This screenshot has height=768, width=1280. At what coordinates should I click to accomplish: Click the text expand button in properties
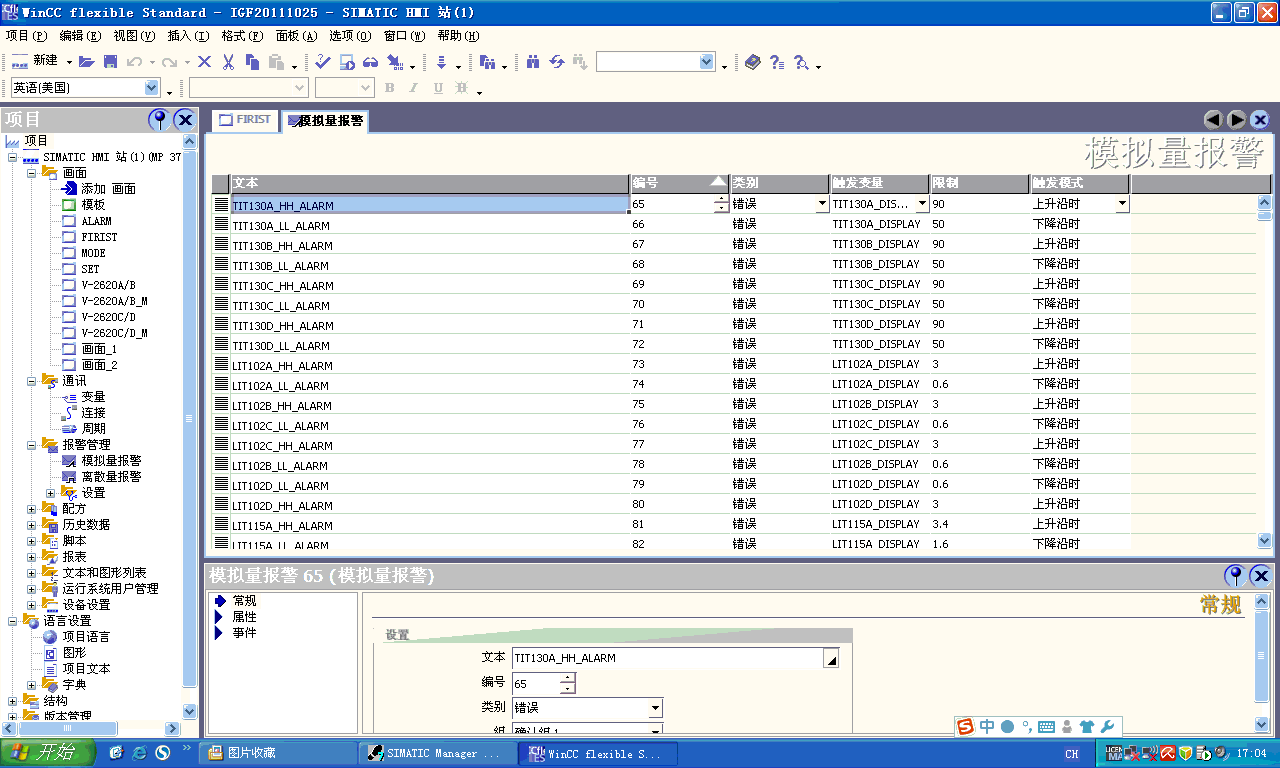831,658
